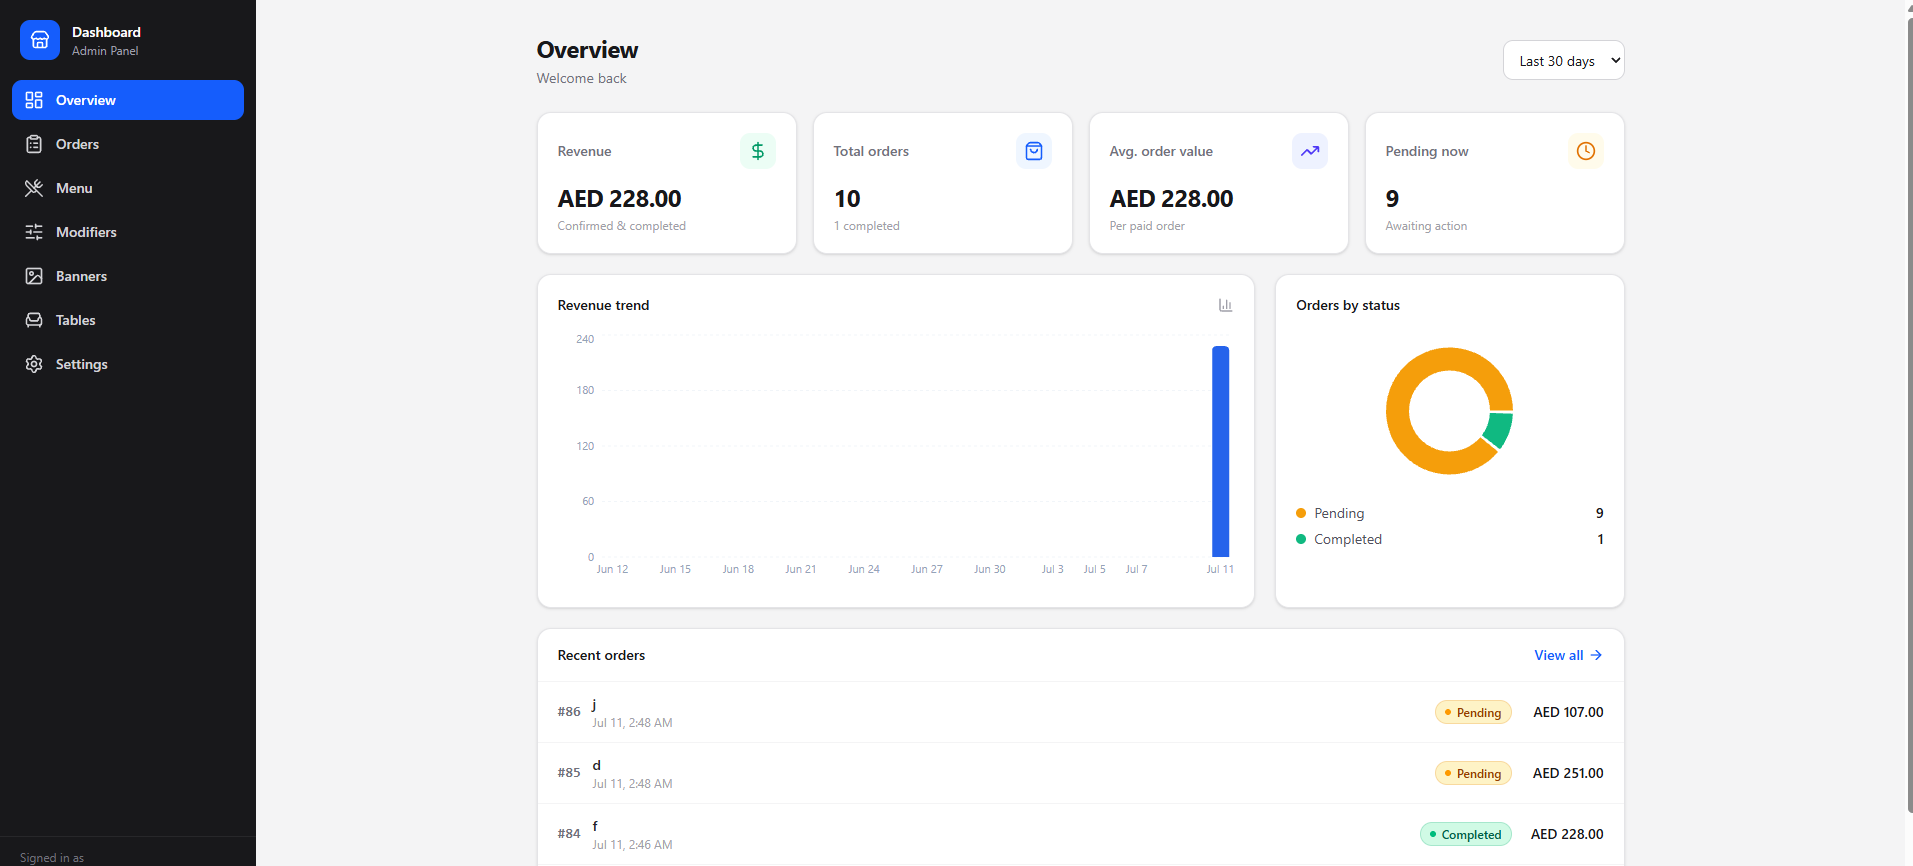Click the AED 107.00 amount on order #86

[x=1568, y=712]
